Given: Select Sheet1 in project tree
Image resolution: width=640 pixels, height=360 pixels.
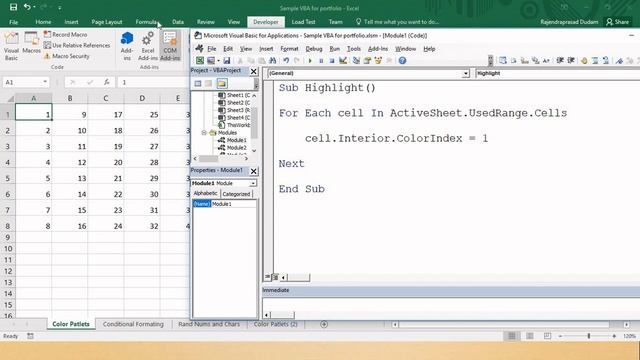Looking at the screenshot, I should click(x=234, y=95).
